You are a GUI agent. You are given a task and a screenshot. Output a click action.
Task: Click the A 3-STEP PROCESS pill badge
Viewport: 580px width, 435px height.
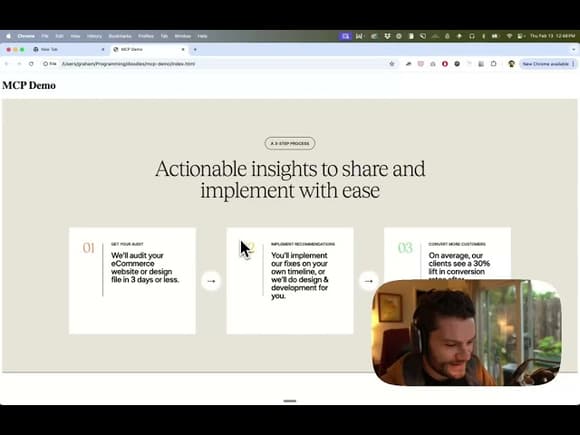(290, 143)
